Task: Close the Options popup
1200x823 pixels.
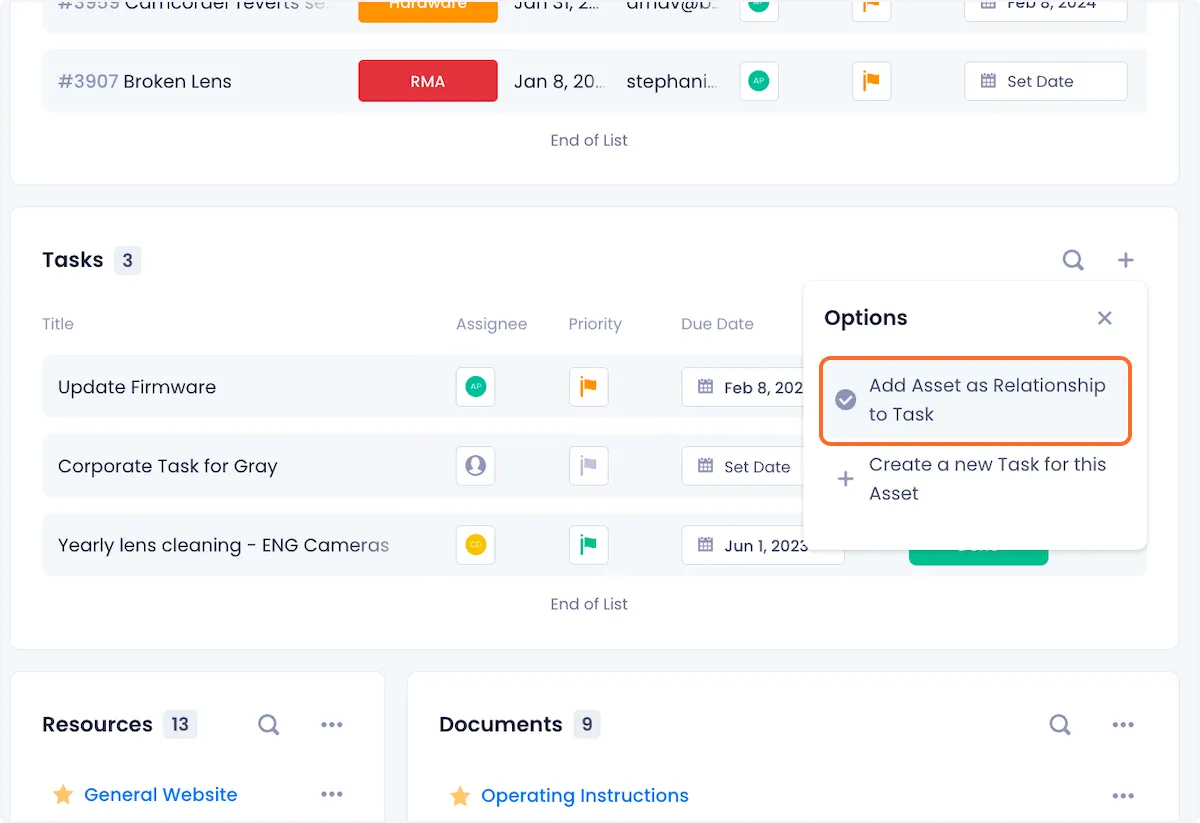Action: pos(1105,318)
